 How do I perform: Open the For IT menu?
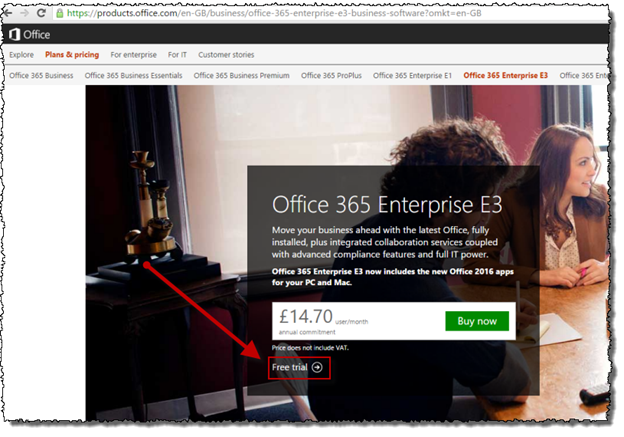pyautogui.click(x=177, y=55)
